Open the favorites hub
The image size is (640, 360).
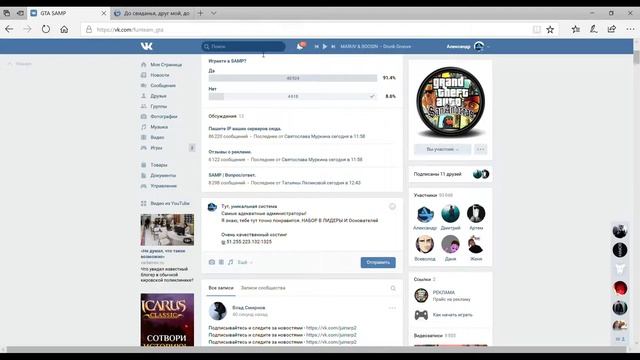coord(576,29)
